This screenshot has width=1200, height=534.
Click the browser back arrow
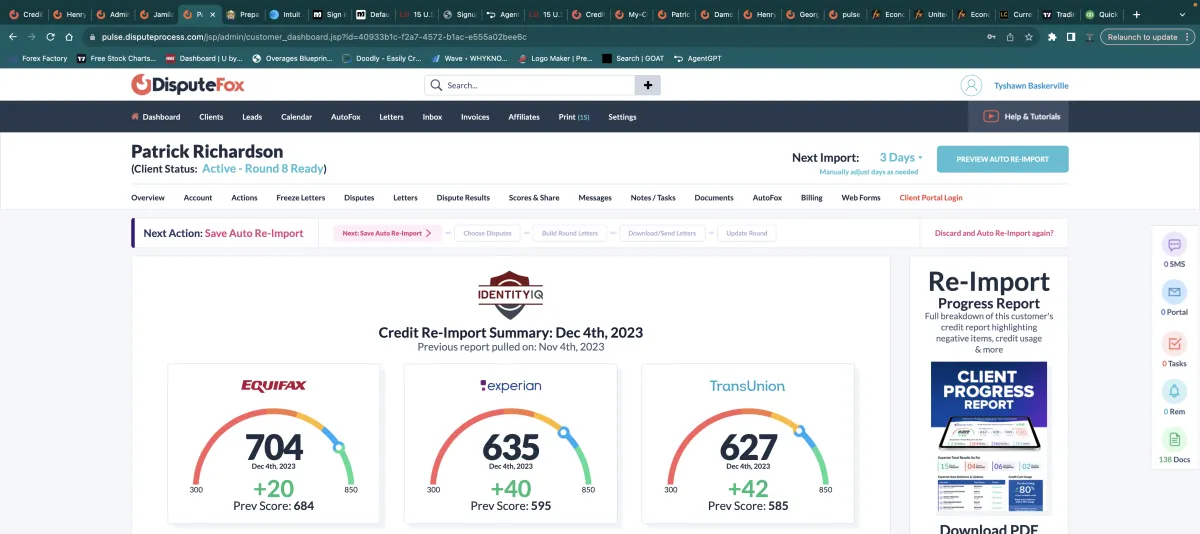13,36
